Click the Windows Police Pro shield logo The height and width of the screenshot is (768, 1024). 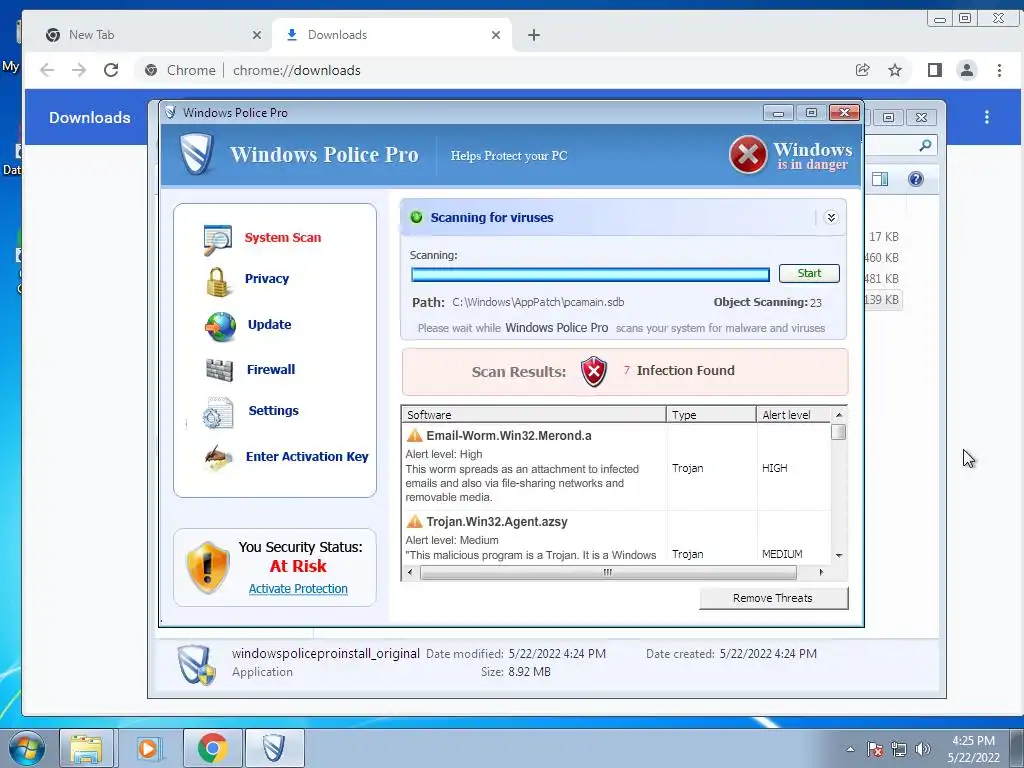(197, 154)
